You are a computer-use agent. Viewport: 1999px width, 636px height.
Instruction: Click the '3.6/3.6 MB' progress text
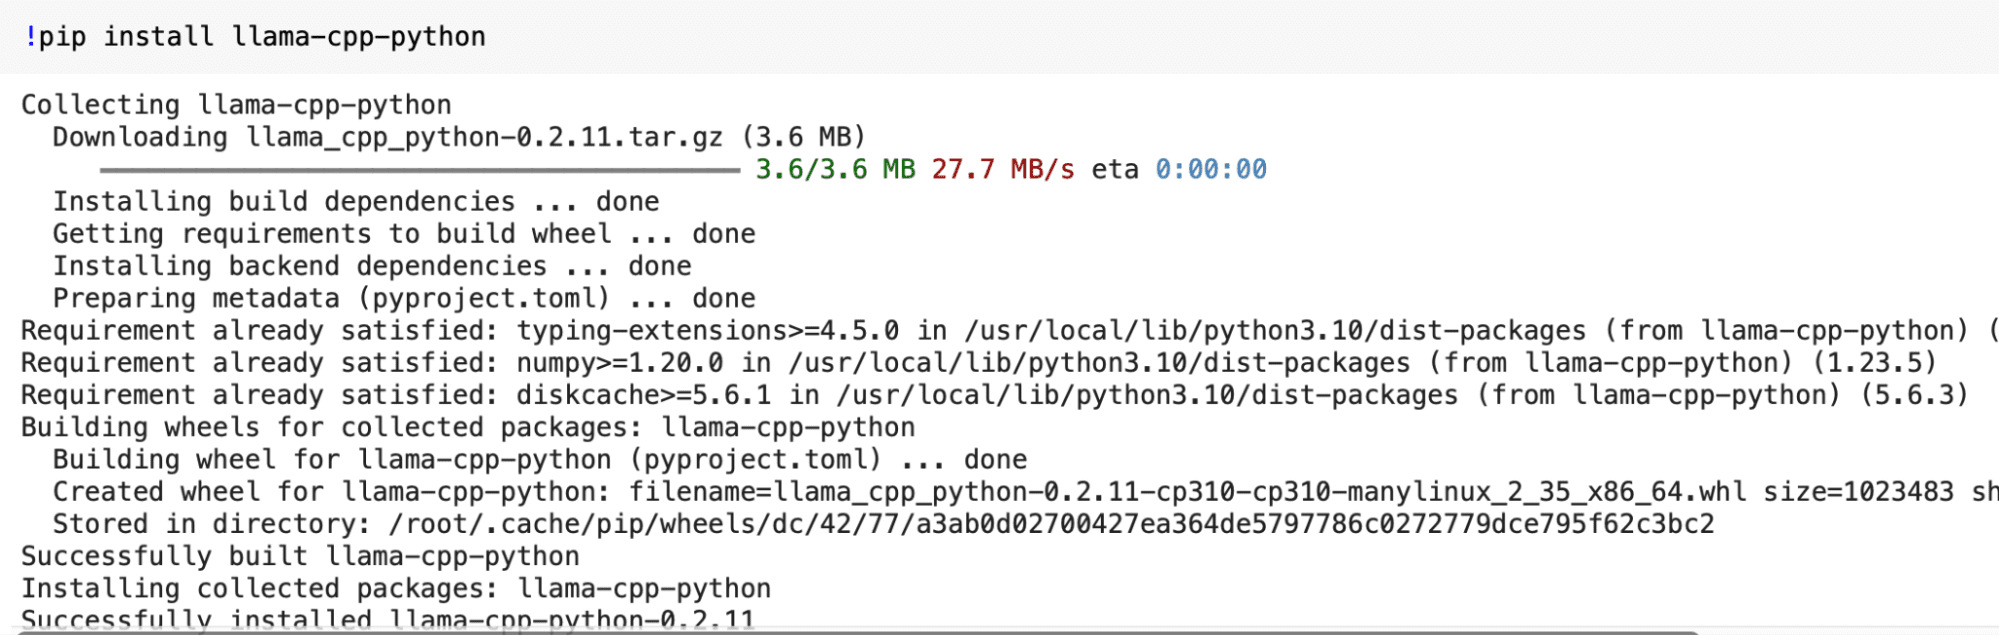pyautogui.click(x=835, y=170)
